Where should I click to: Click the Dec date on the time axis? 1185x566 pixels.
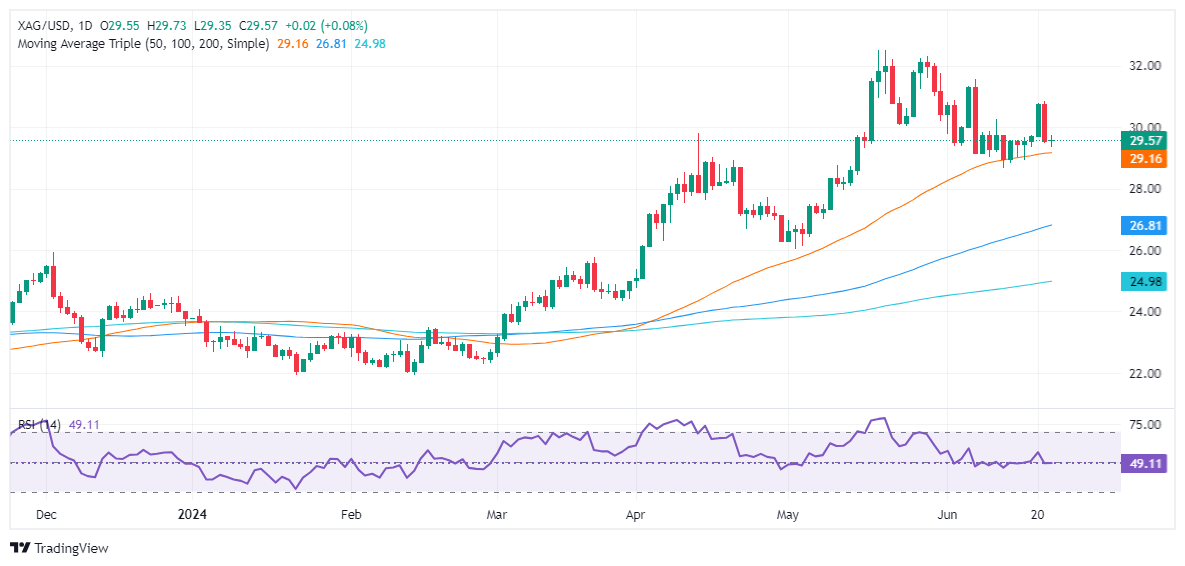tap(47, 514)
